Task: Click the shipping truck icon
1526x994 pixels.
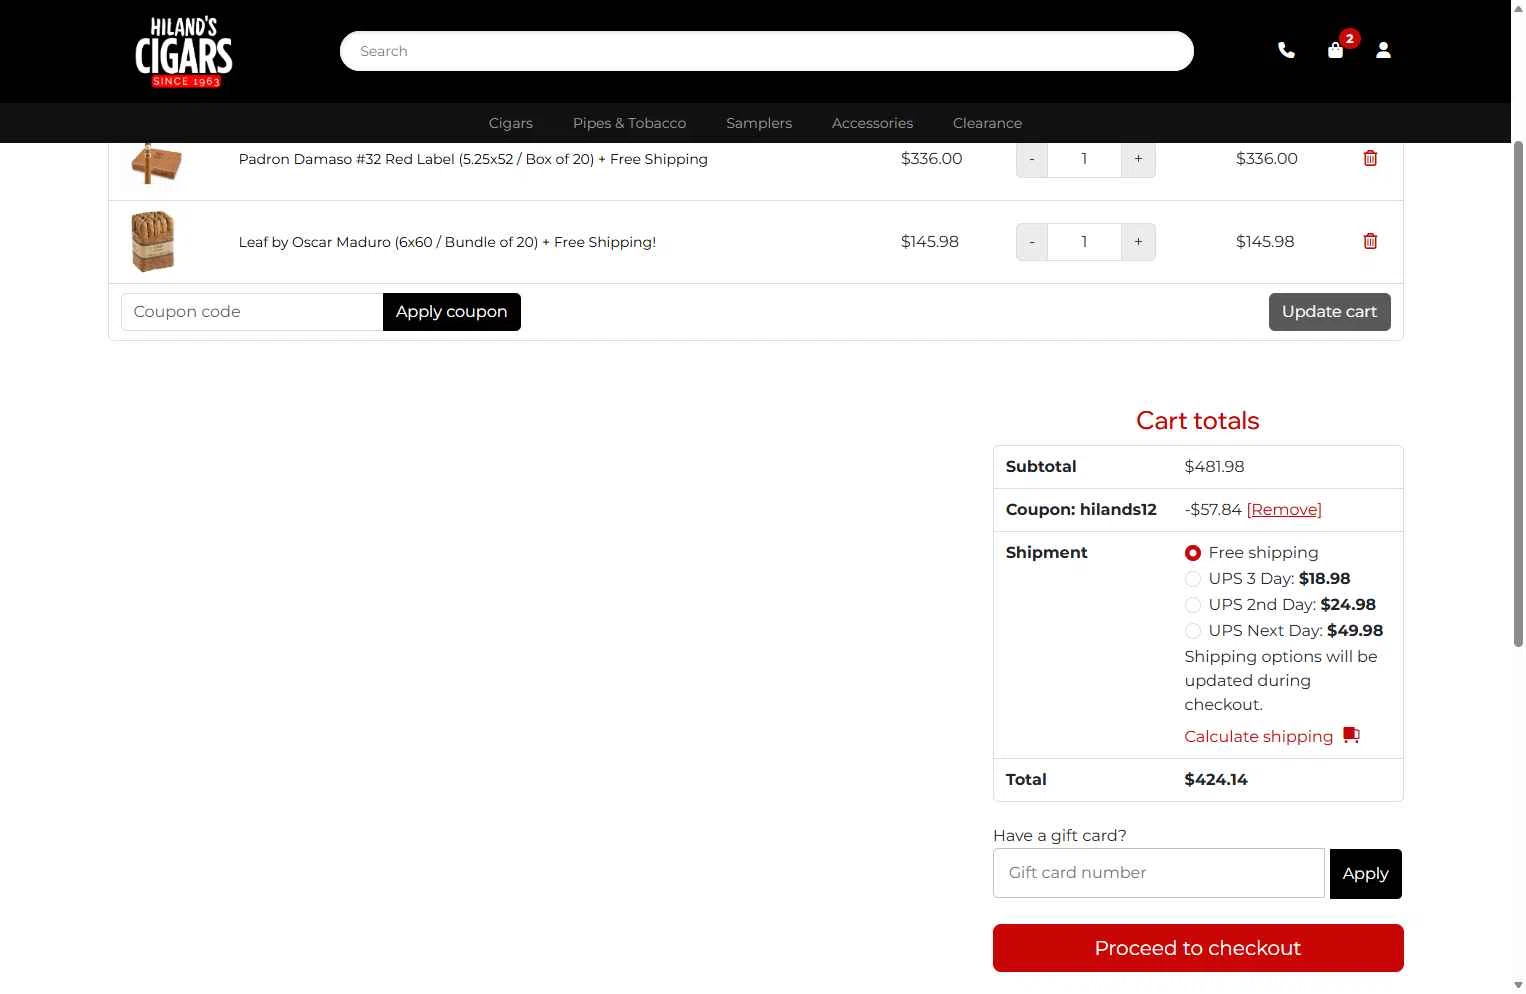Action: (x=1352, y=736)
